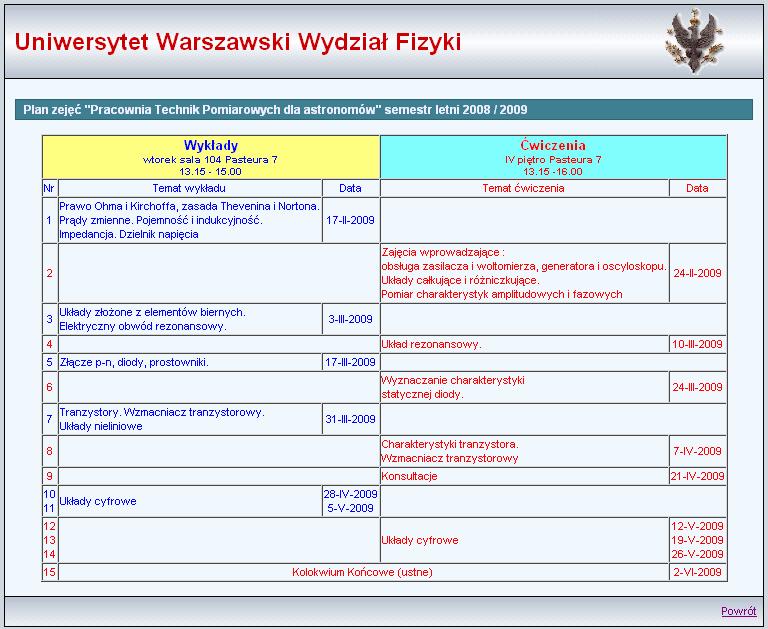This screenshot has width=768, height=629.
Task: Click row number 6
Action: tap(49, 387)
